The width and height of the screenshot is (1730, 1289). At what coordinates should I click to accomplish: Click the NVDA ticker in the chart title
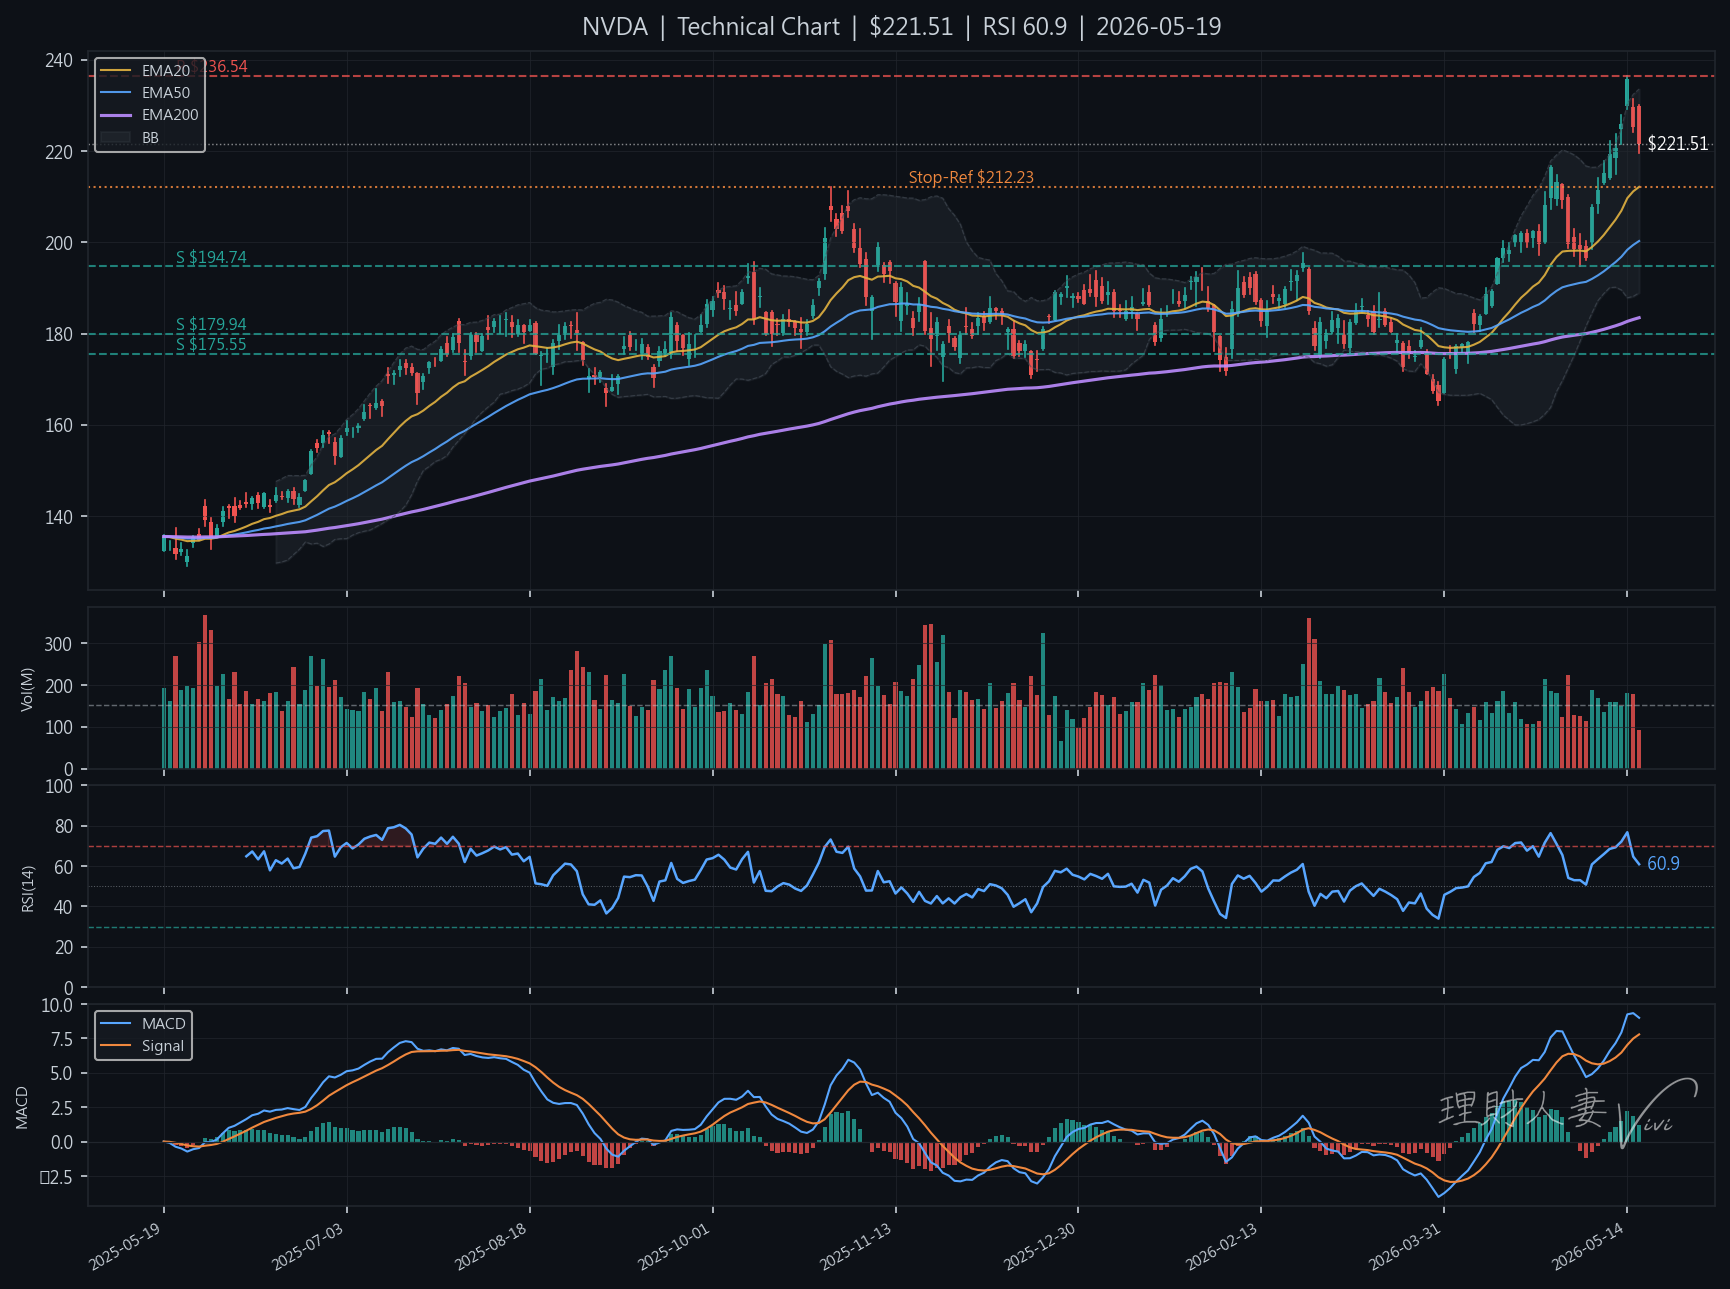tap(615, 27)
